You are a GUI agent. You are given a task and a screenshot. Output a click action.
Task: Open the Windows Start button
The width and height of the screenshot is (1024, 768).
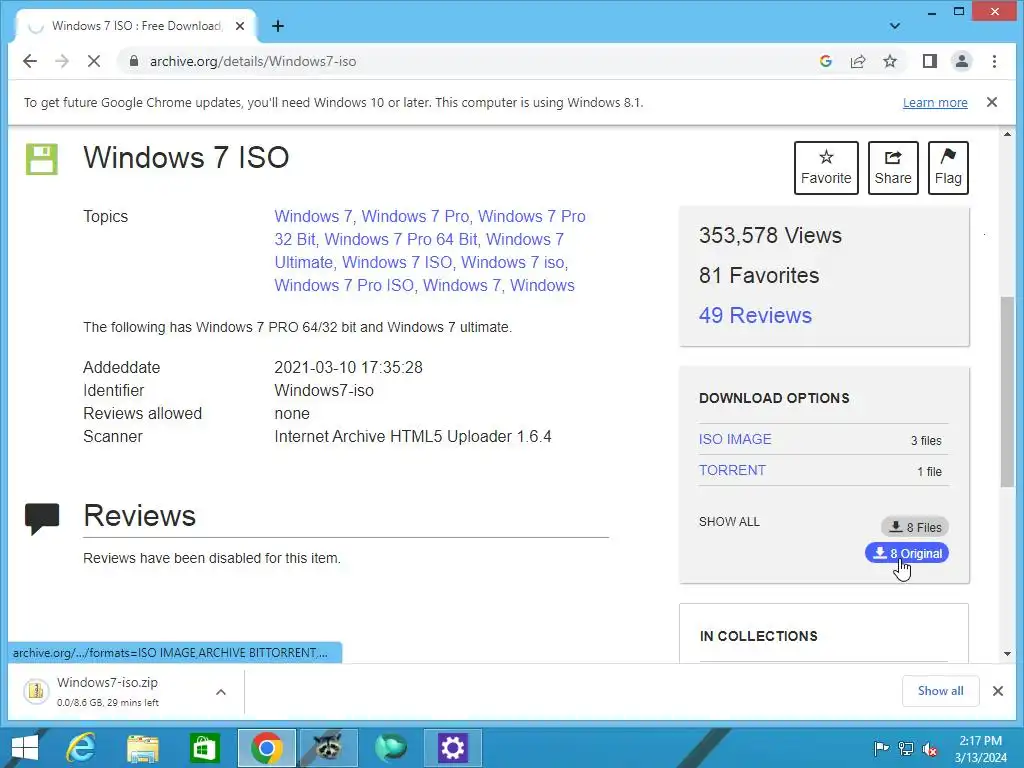pos(25,748)
